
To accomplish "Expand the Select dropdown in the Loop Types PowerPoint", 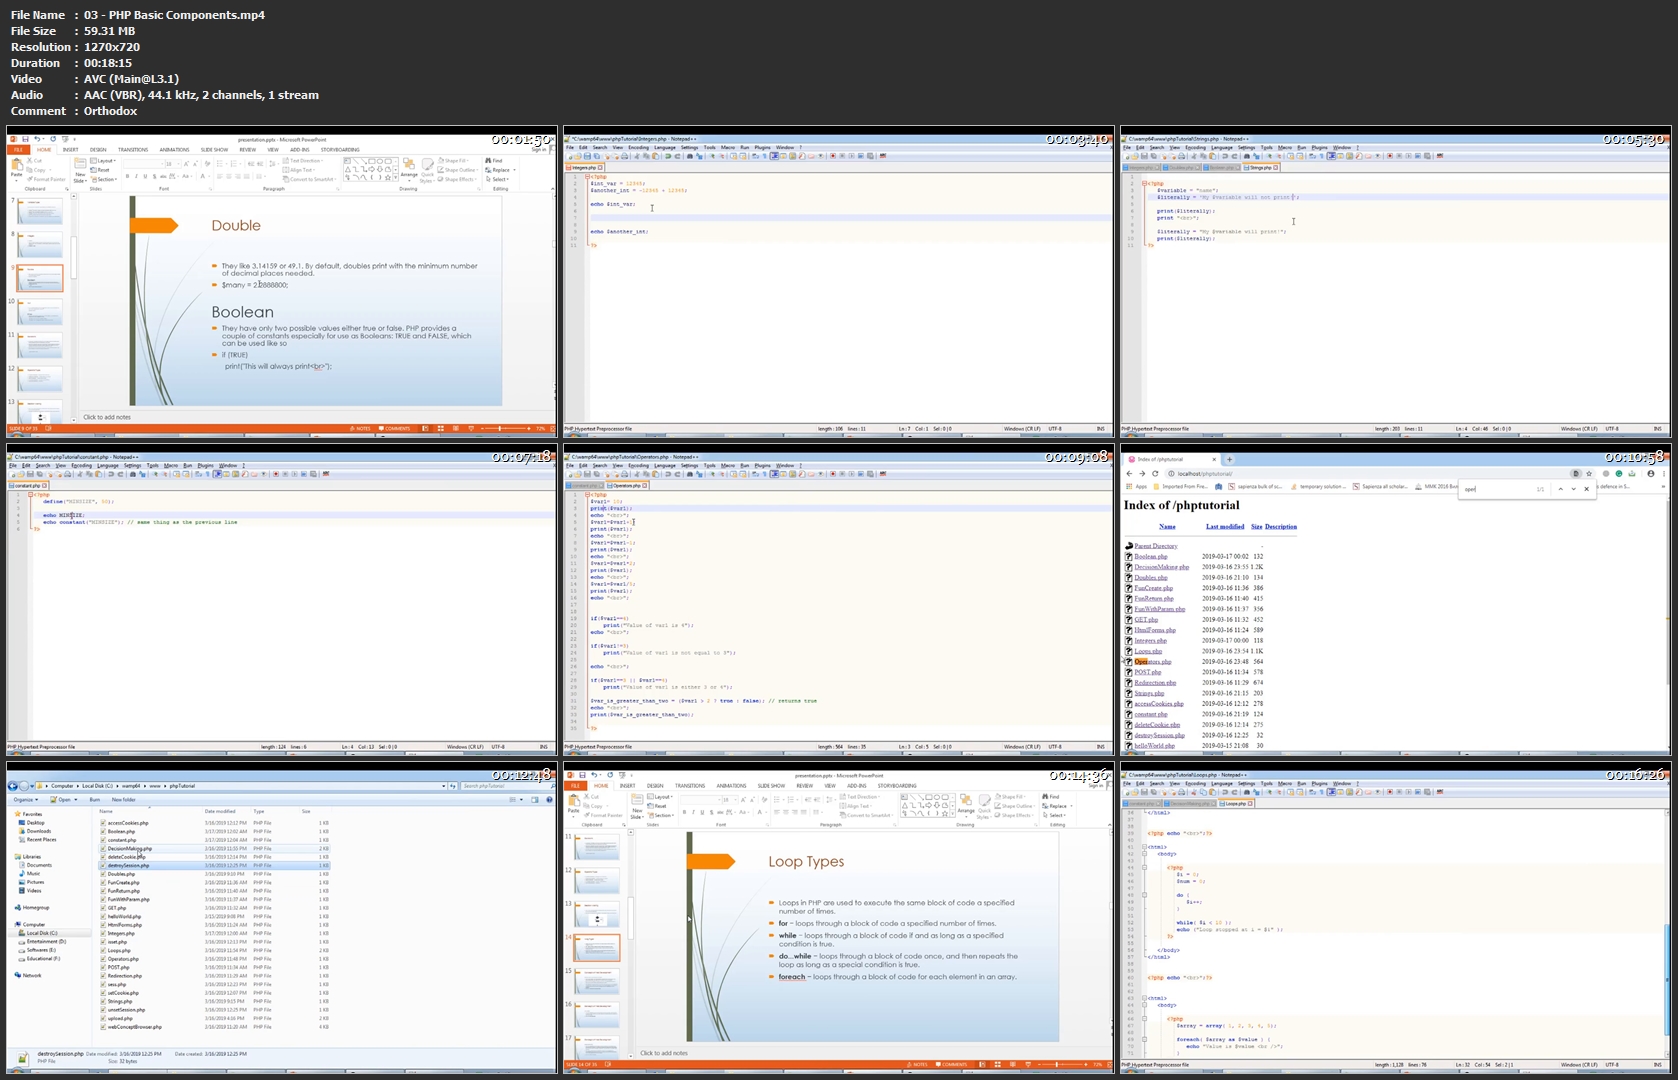I will click(1053, 815).
